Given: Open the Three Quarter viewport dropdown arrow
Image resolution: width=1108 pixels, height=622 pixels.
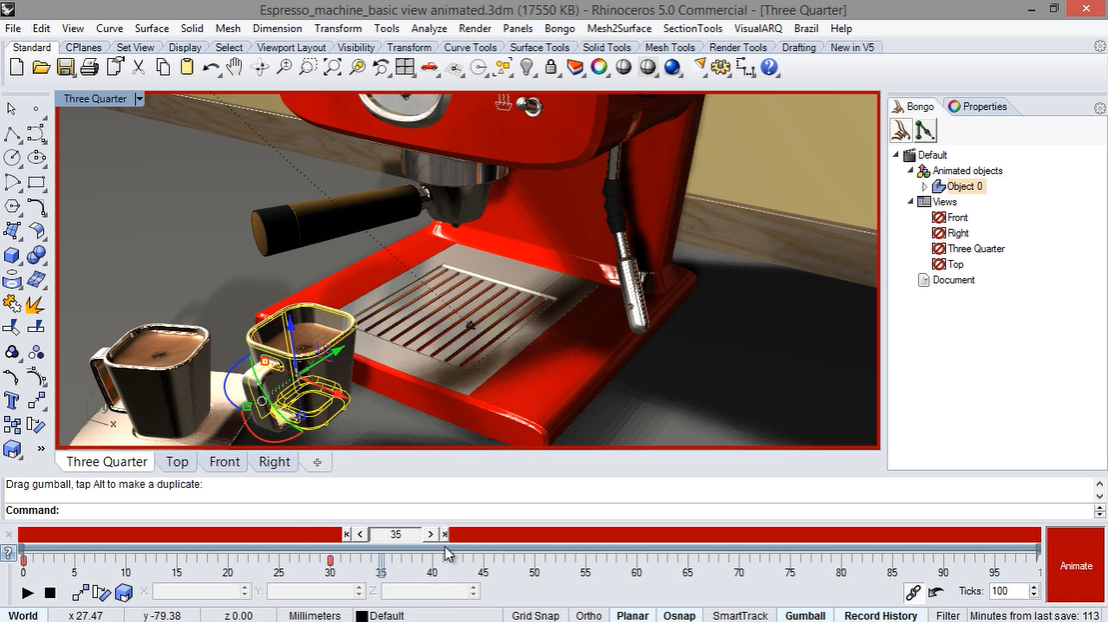Looking at the screenshot, I should pyautogui.click(x=139, y=99).
